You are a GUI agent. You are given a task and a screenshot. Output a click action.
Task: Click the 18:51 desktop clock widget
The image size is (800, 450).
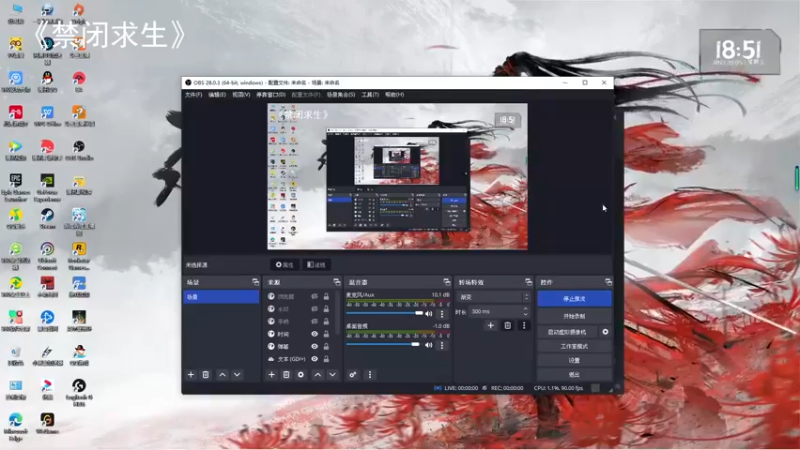pos(739,52)
